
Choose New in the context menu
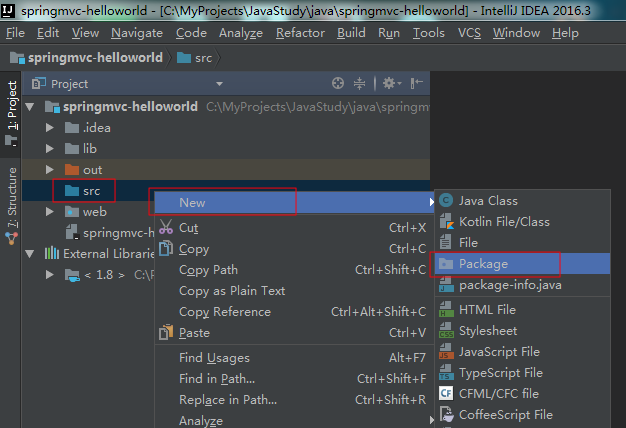[295, 202]
